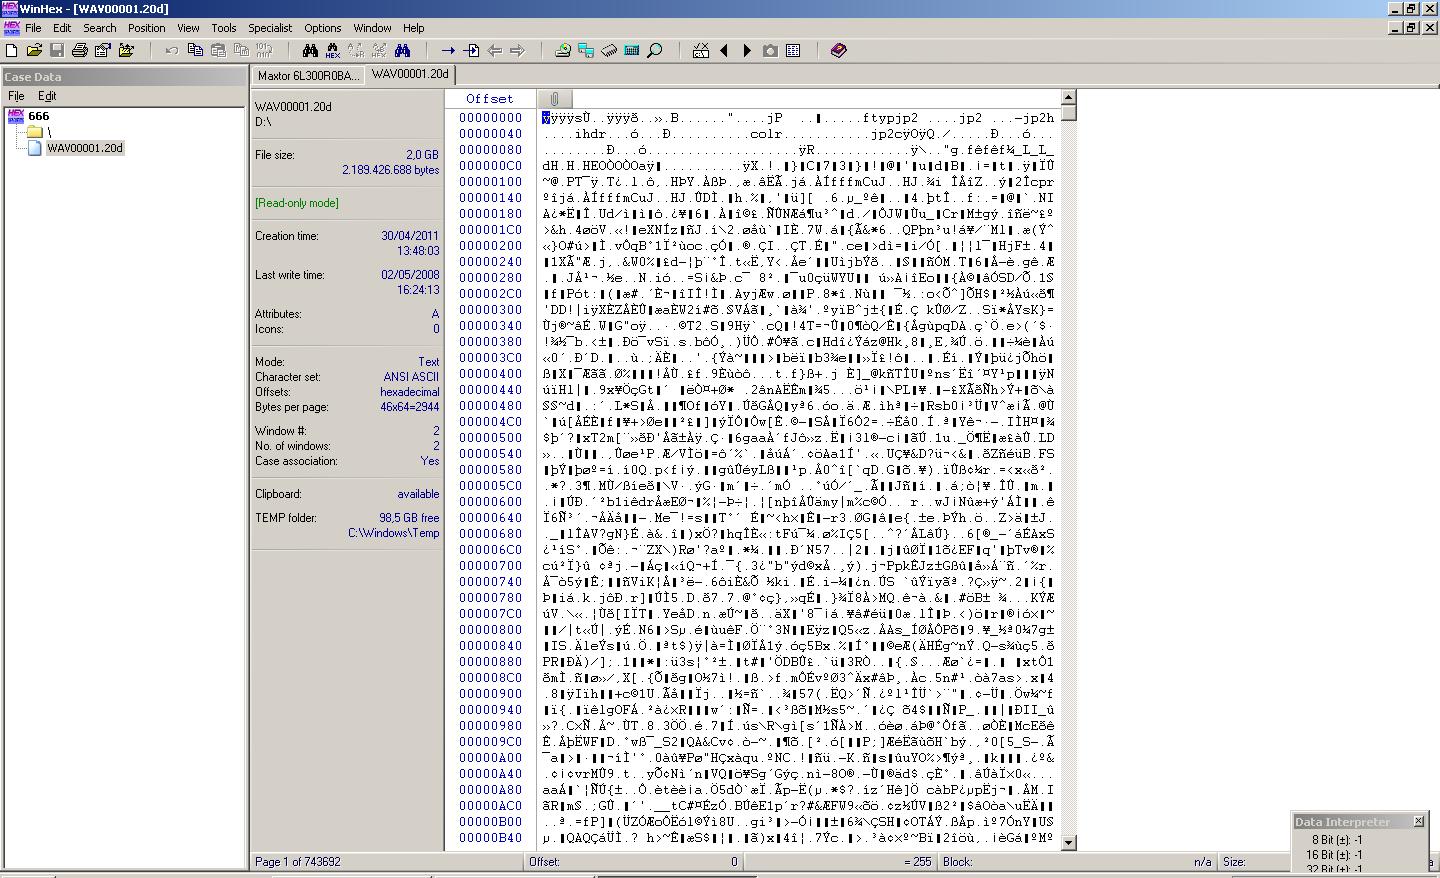
Task: Switch to the Maxtor 6L300R0BA tab
Action: tap(308, 75)
